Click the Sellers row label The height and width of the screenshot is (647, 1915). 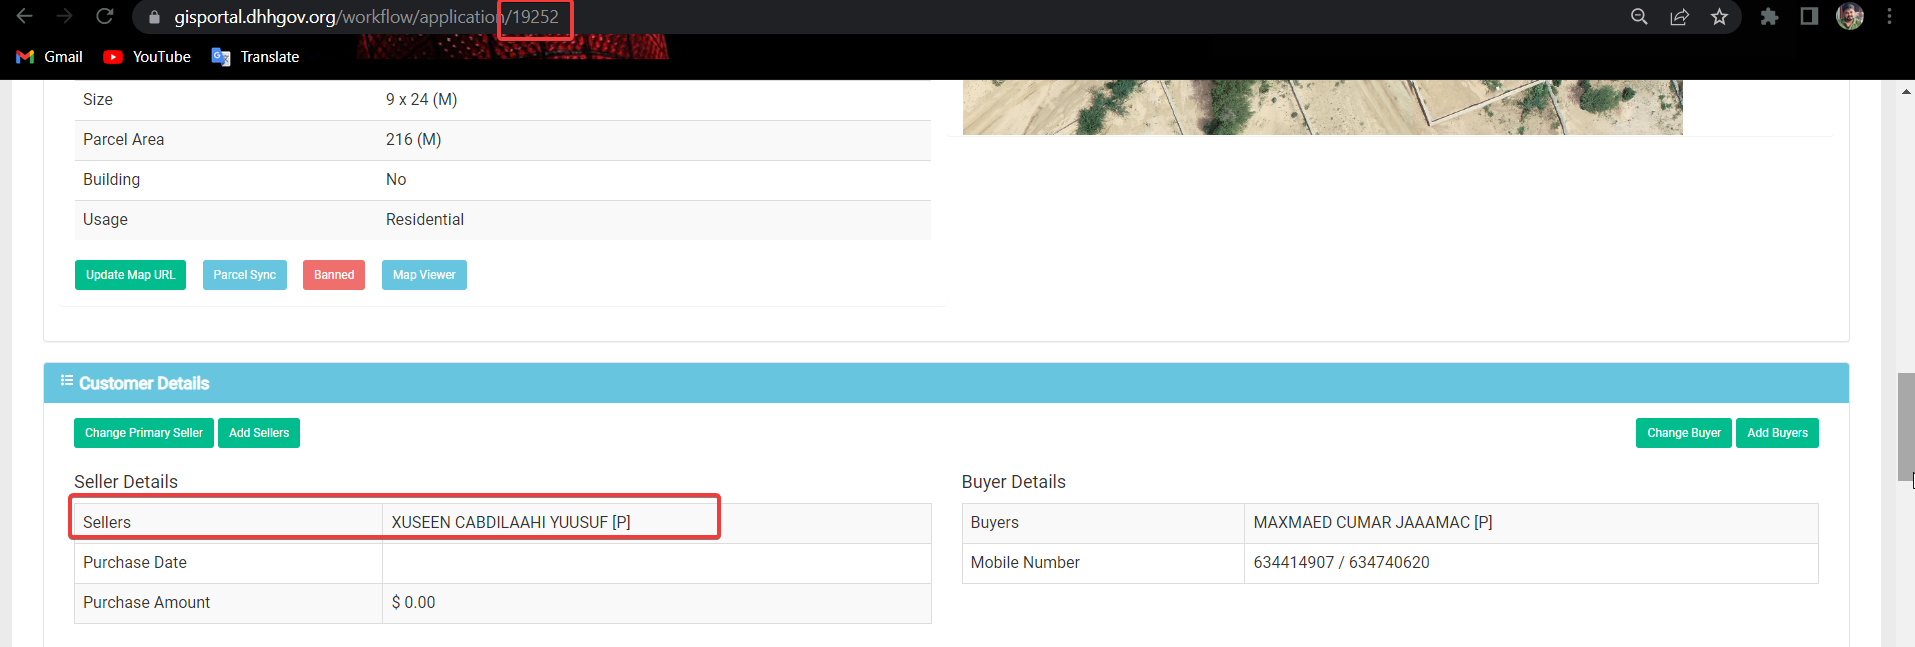(x=107, y=522)
